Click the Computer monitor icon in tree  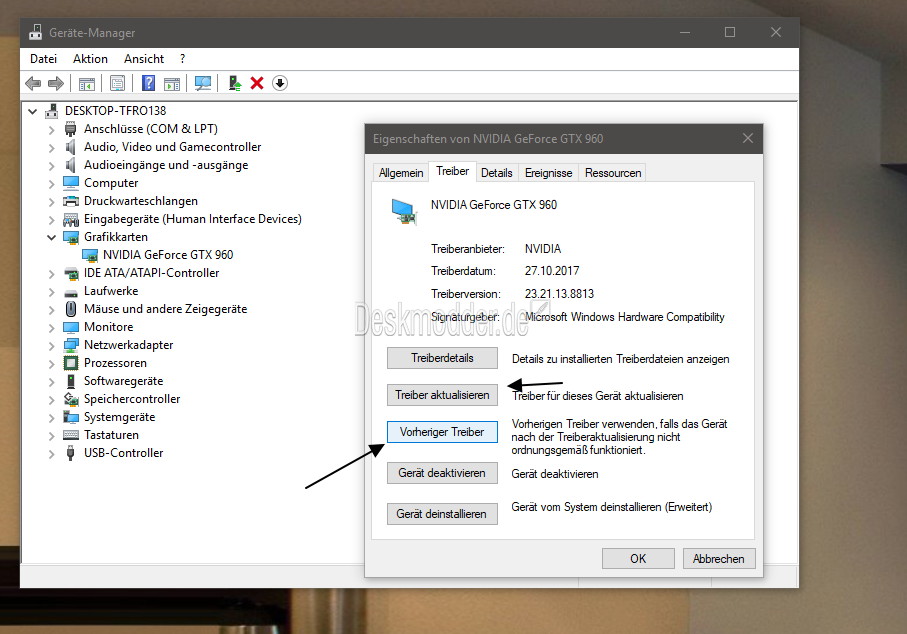click(x=71, y=183)
